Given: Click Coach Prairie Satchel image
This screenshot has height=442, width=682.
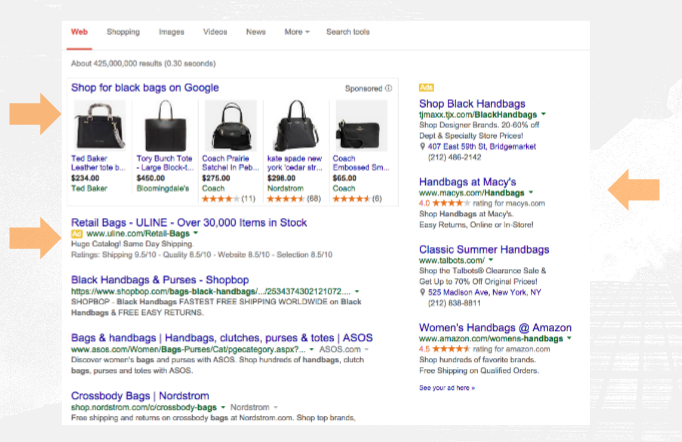Looking at the screenshot, I should 231,125.
